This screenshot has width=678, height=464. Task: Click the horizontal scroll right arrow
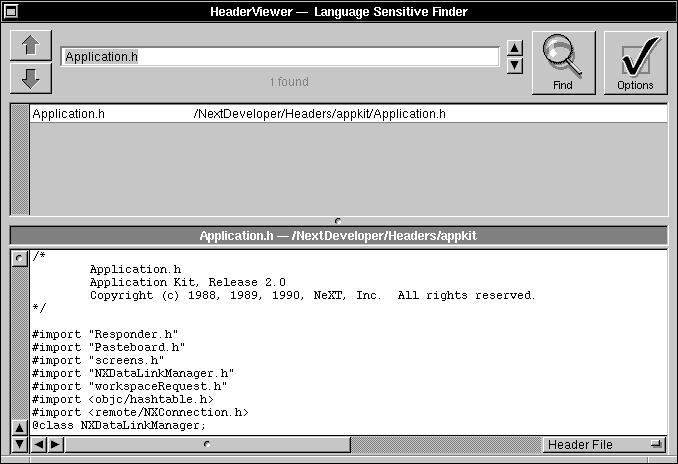[x=55, y=444]
